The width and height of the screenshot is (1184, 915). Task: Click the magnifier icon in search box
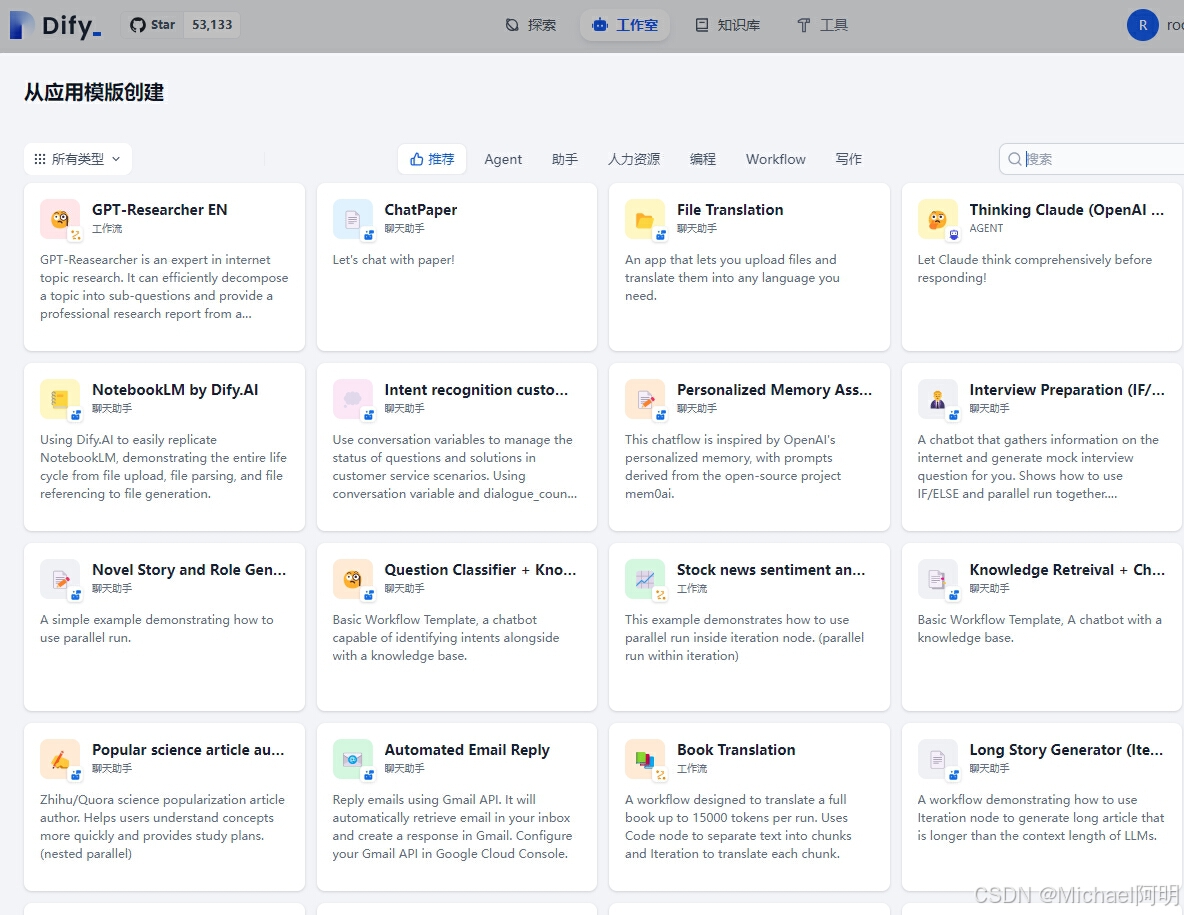pos(1015,159)
